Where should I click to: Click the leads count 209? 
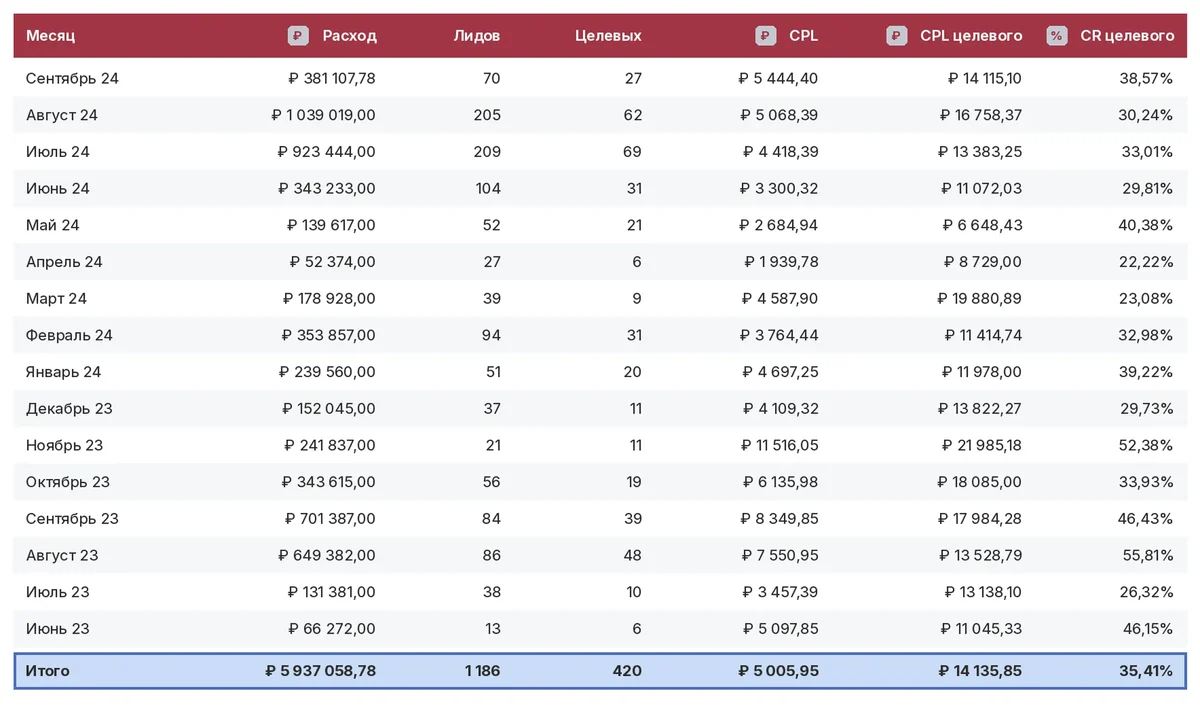click(x=487, y=152)
